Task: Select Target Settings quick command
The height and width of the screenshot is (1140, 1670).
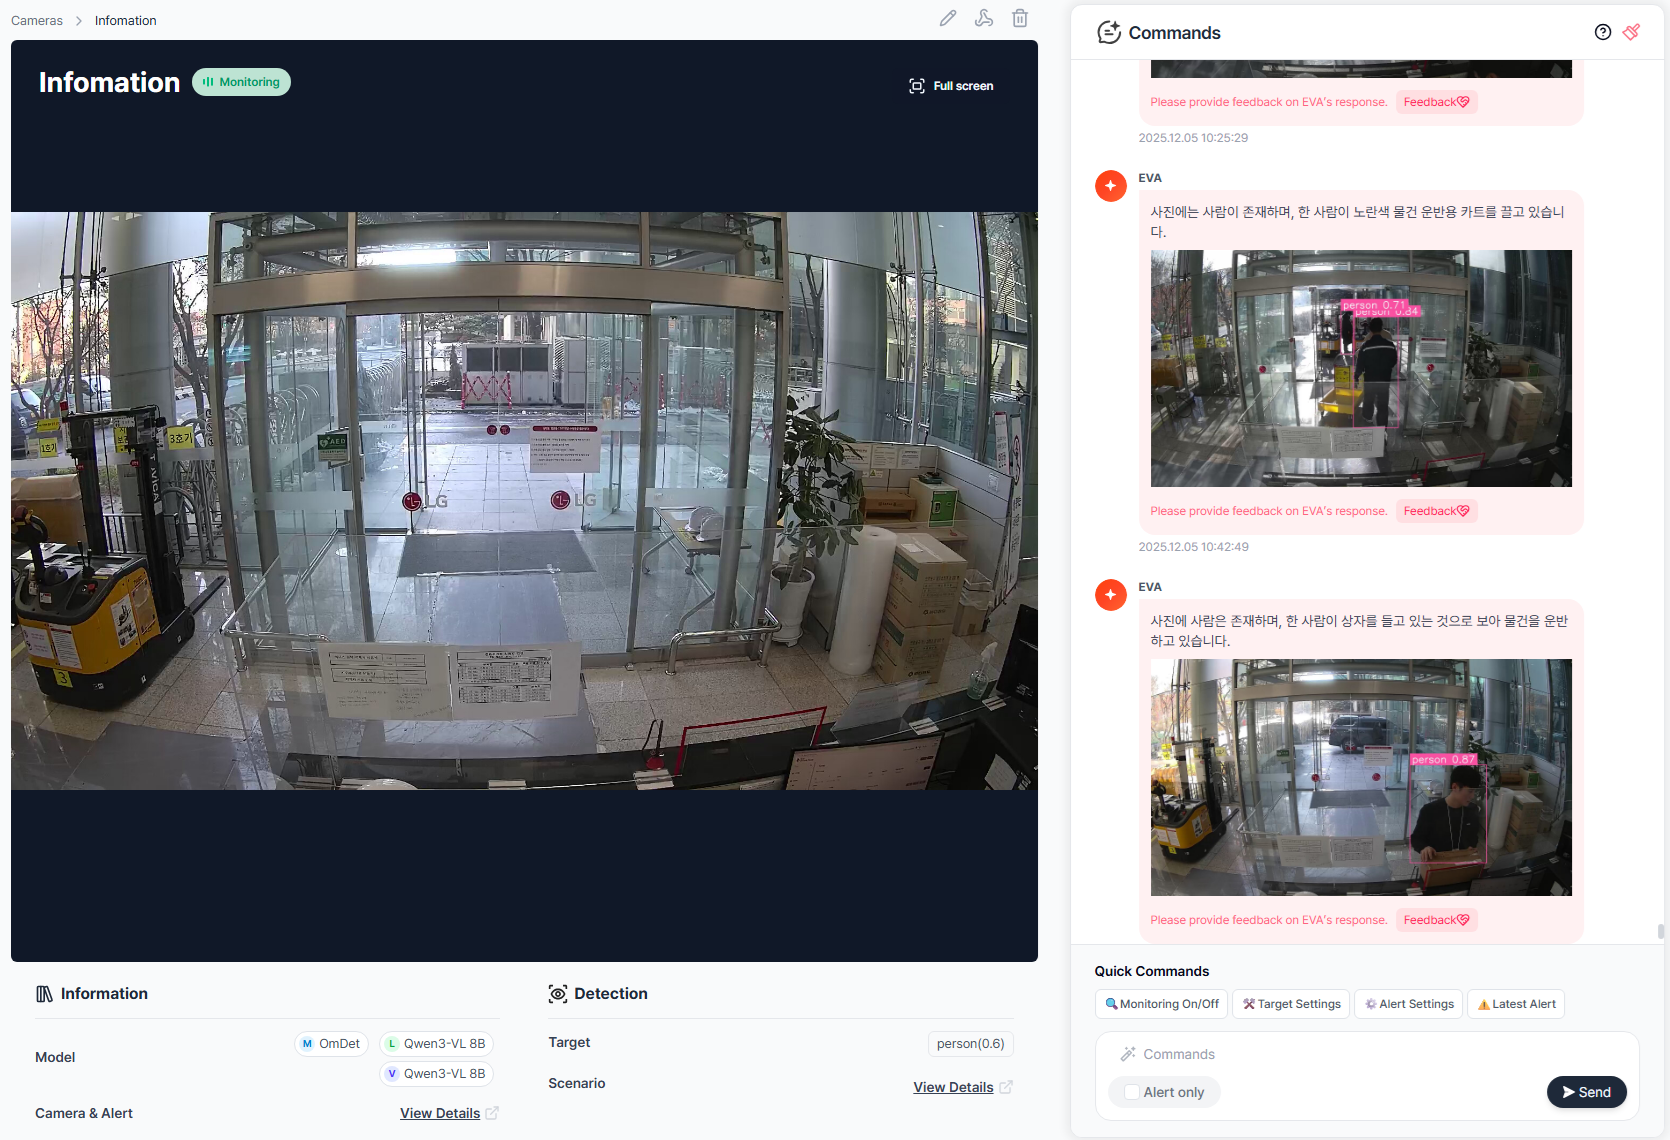Action: click(1290, 1004)
